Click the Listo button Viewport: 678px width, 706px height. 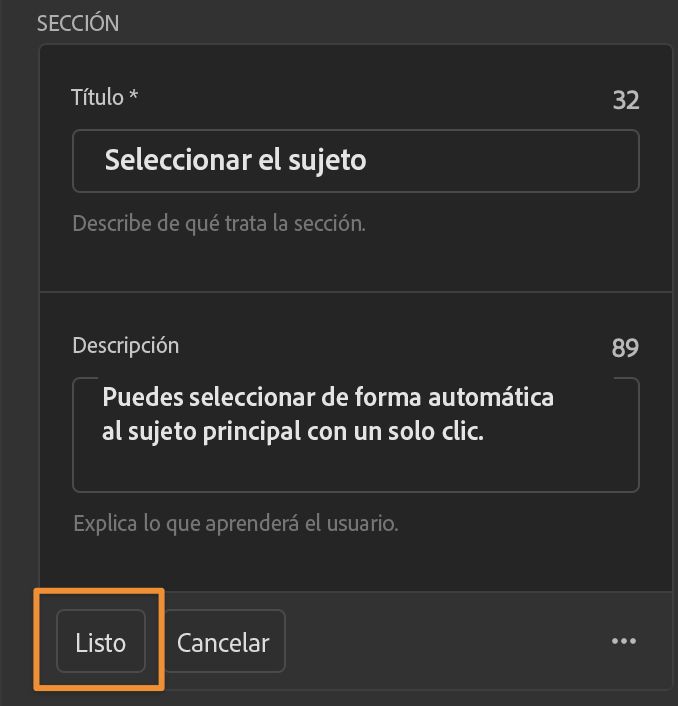(x=101, y=642)
